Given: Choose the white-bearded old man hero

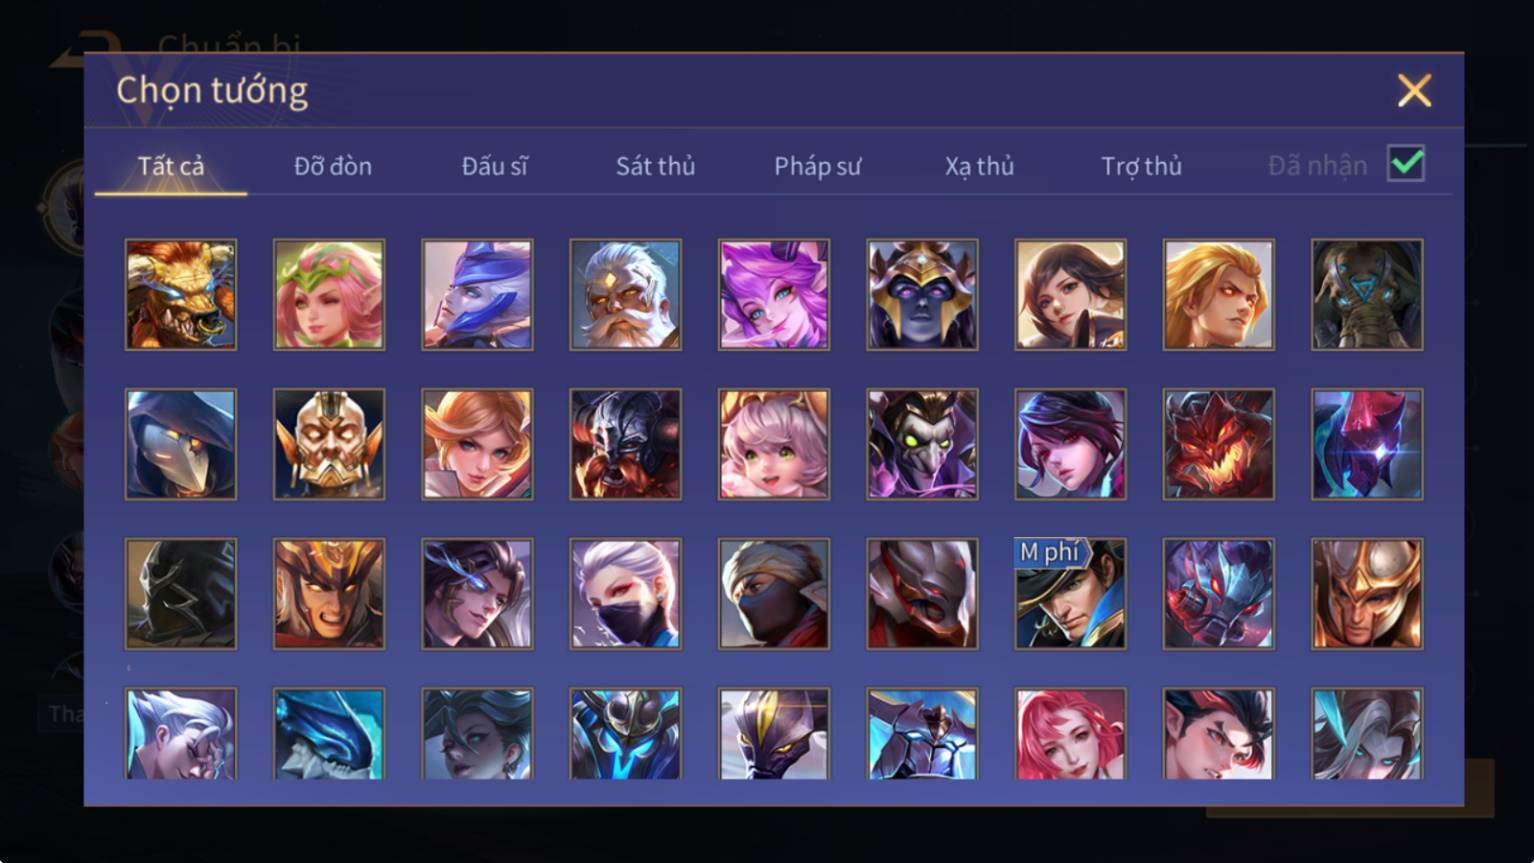Looking at the screenshot, I should pos(625,294).
